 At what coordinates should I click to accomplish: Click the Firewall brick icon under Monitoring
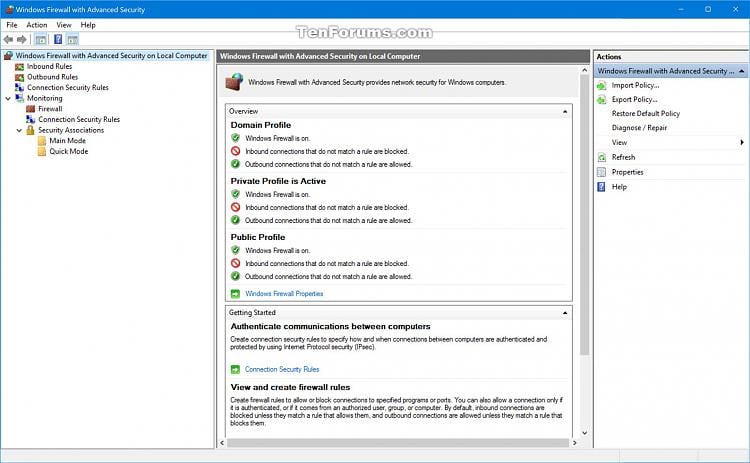31,109
